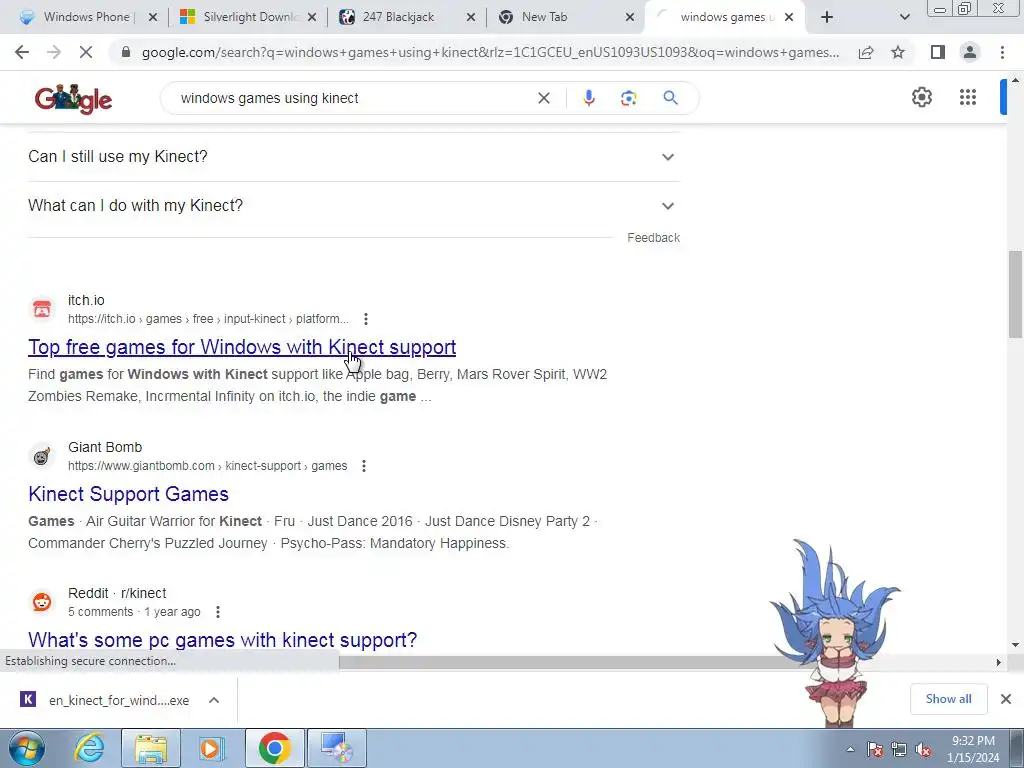Switch to the Silverlight Download tab
The height and width of the screenshot is (768, 1024).
coord(249,17)
